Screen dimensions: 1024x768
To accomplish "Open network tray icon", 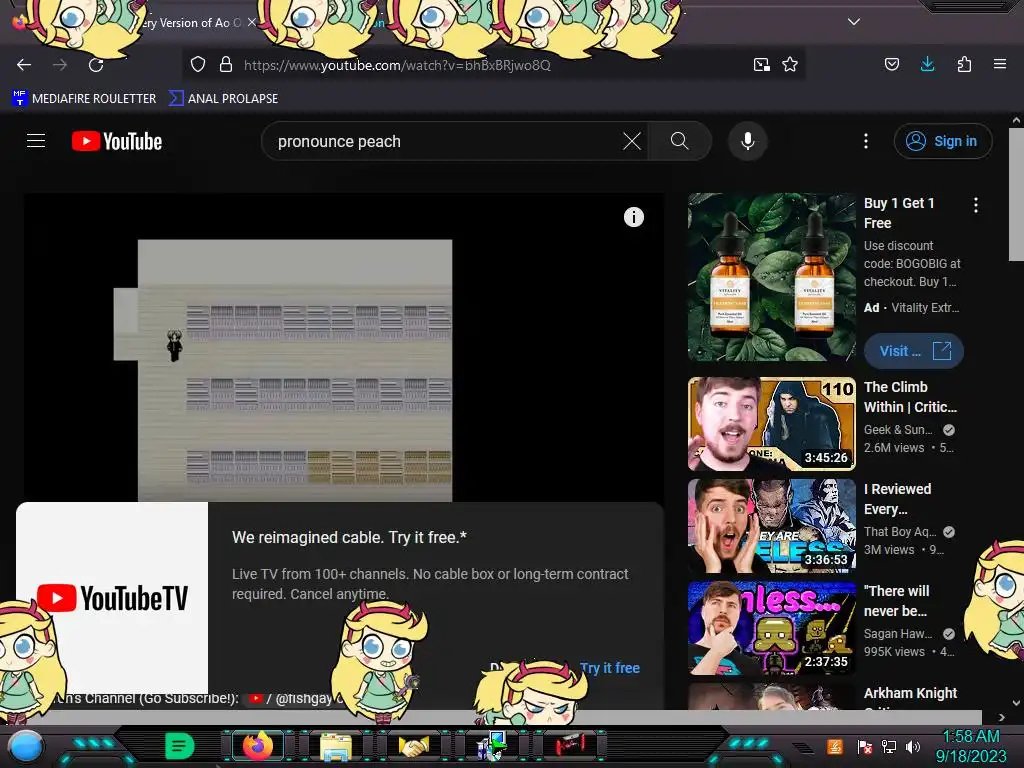I will tap(889, 746).
